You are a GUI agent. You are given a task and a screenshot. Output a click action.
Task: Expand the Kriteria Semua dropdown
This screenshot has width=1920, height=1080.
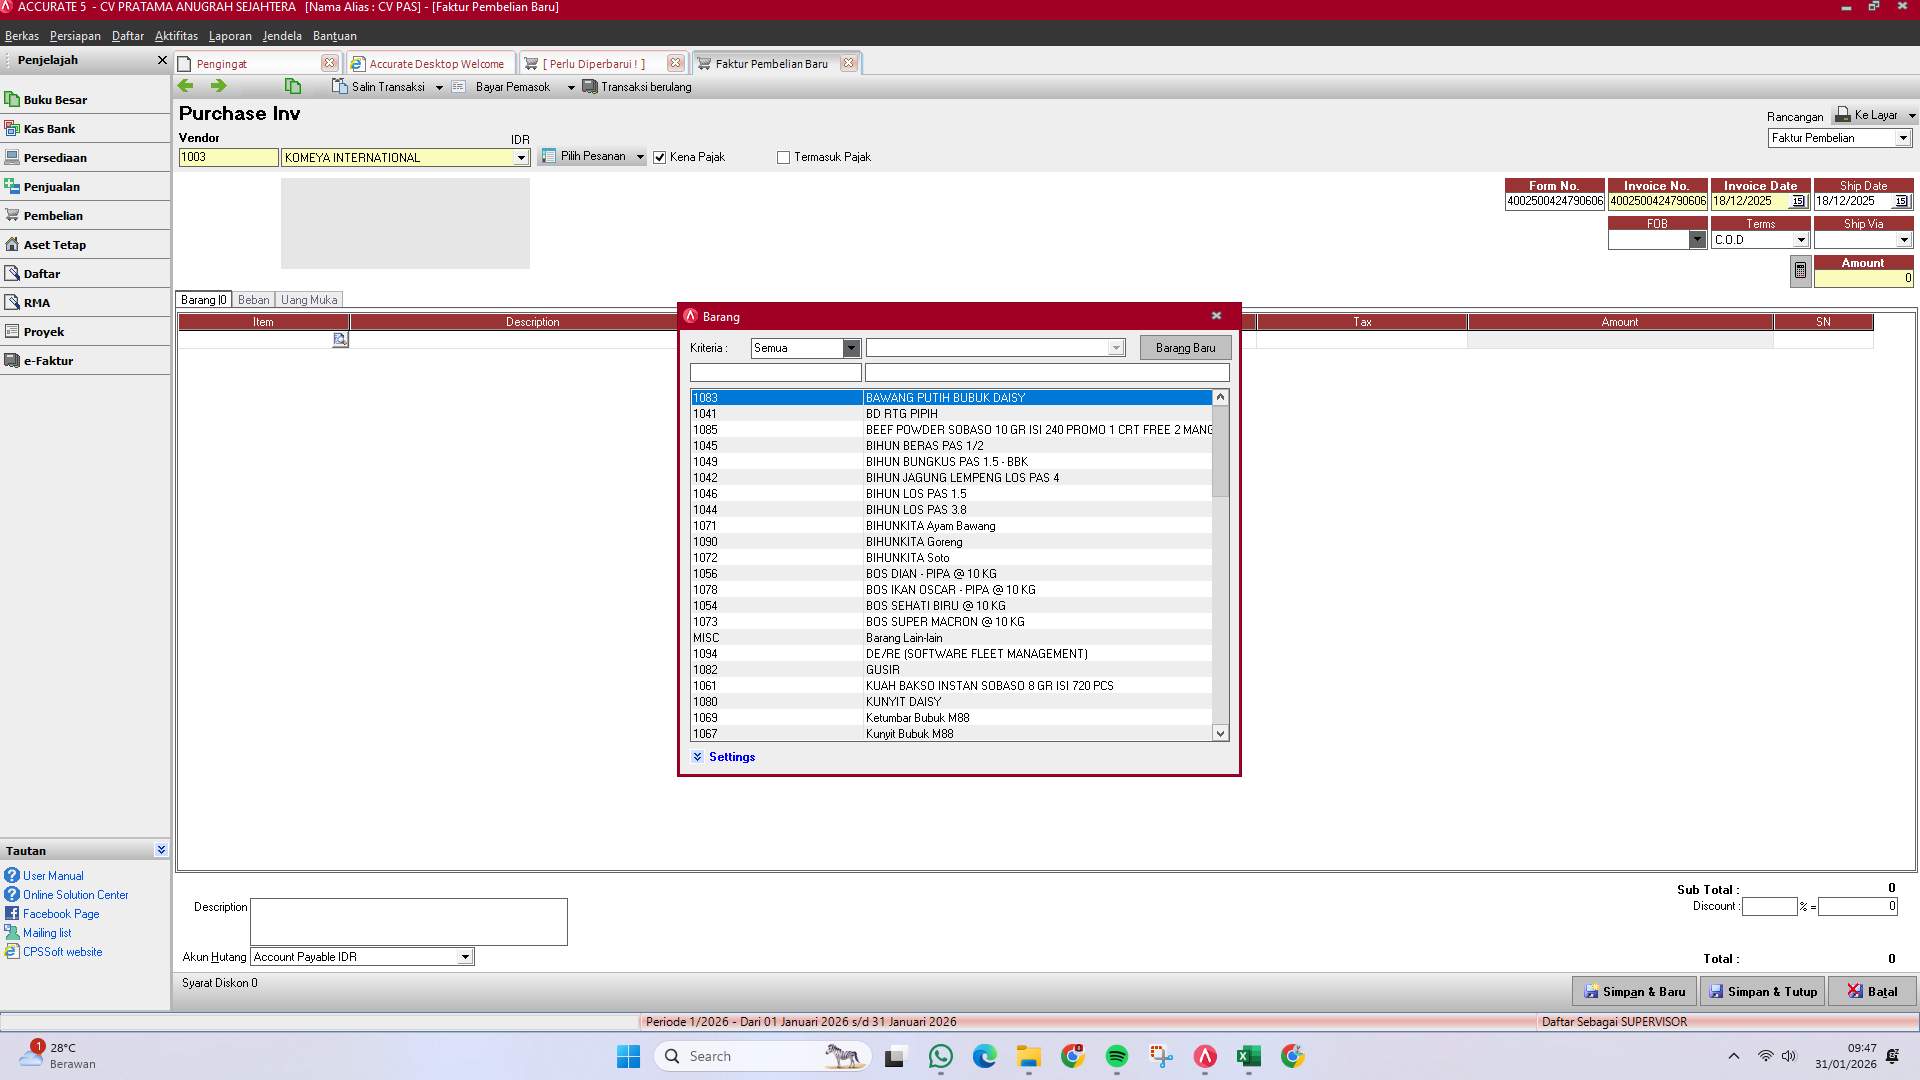(x=851, y=348)
